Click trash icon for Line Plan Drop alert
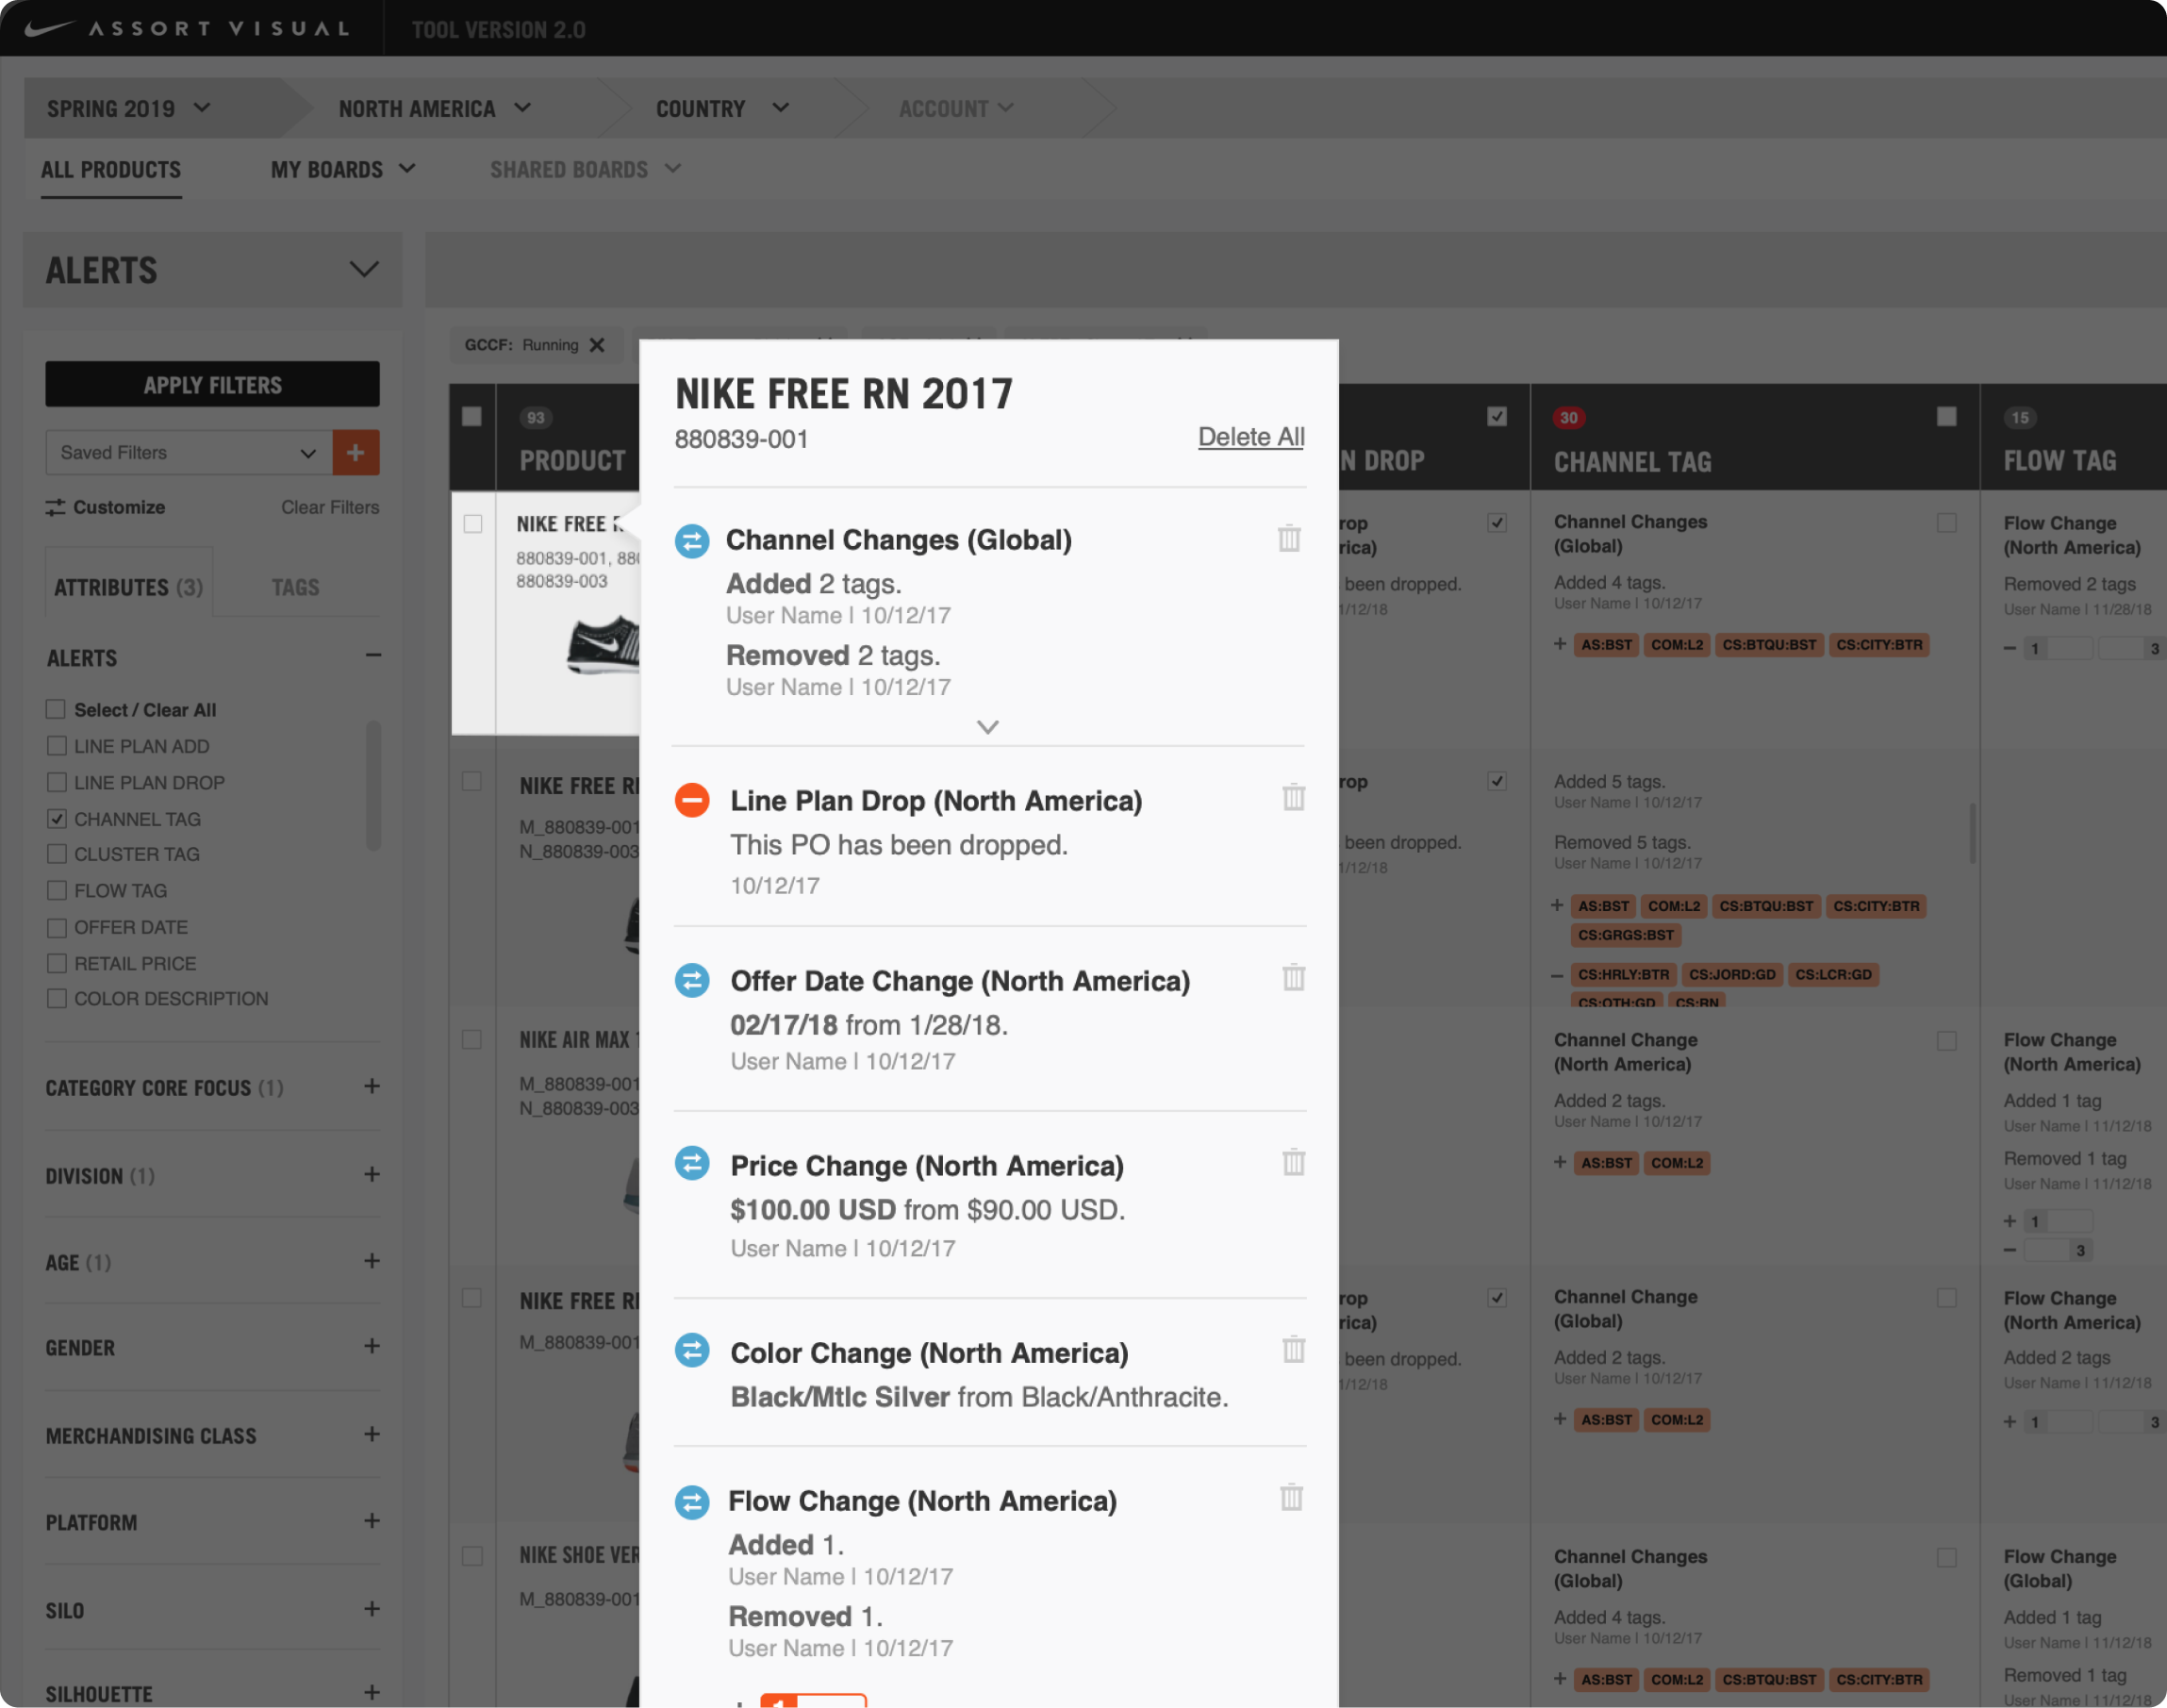The width and height of the screenshot is (2167, 1708). [1293, 798]
